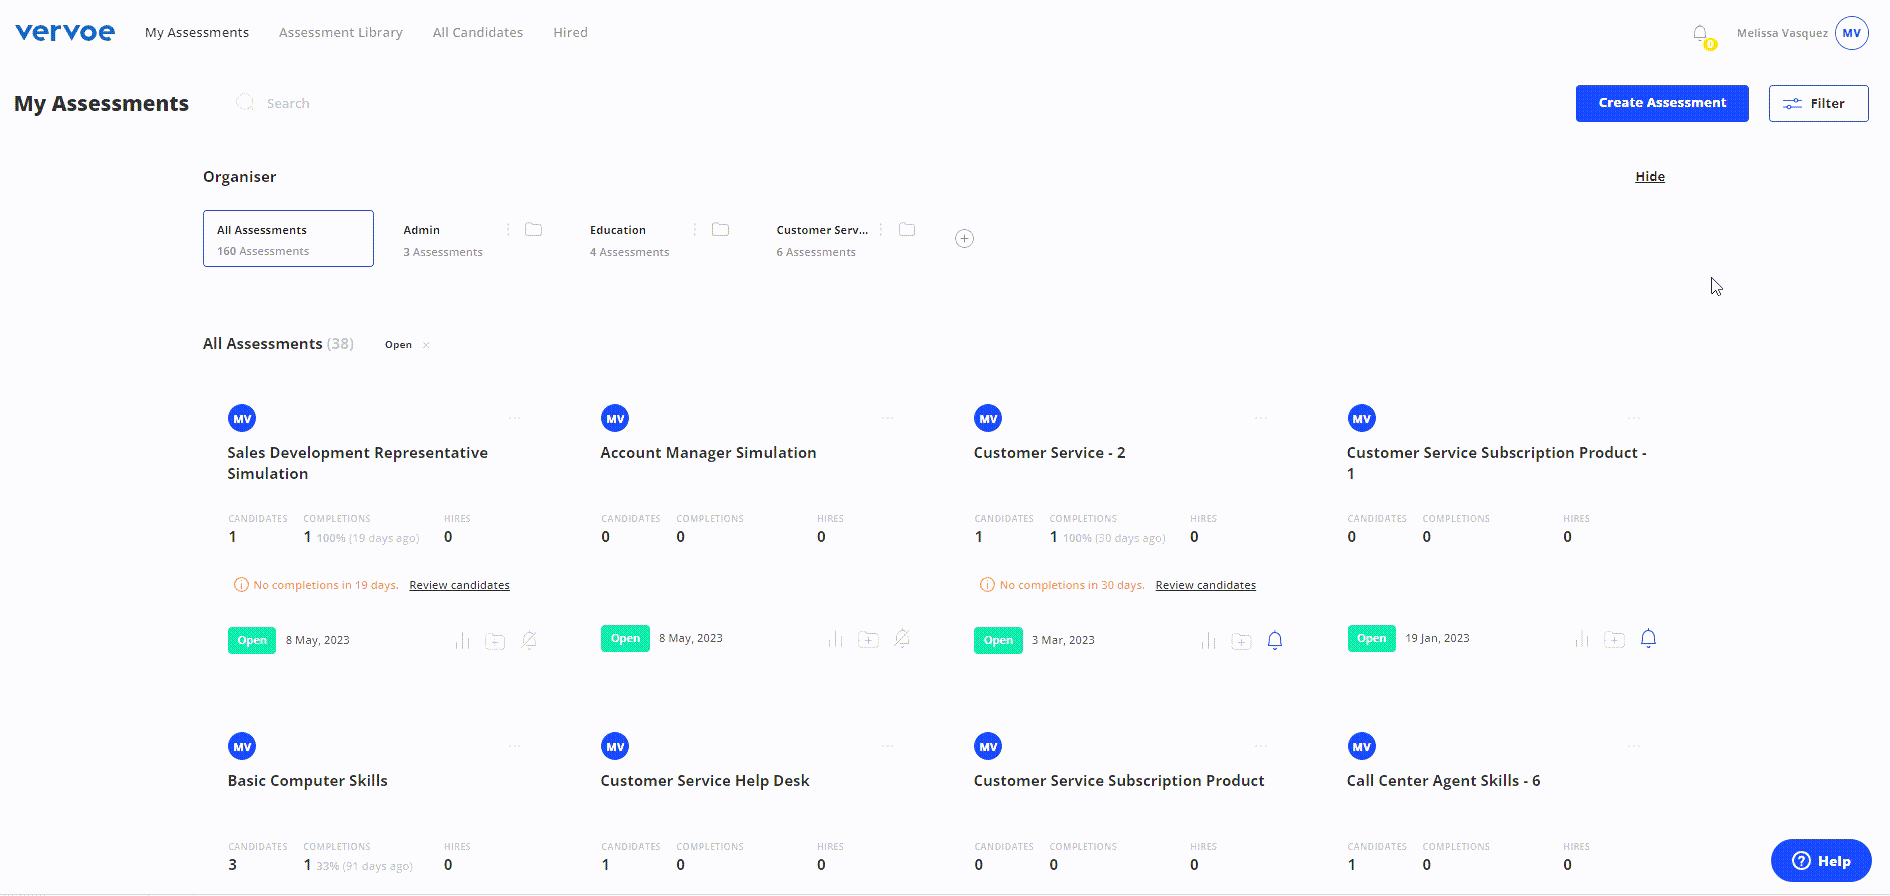
Task: Click MV avatar on Call Center Agent Skills - 6
Action: pos(1362,747)
